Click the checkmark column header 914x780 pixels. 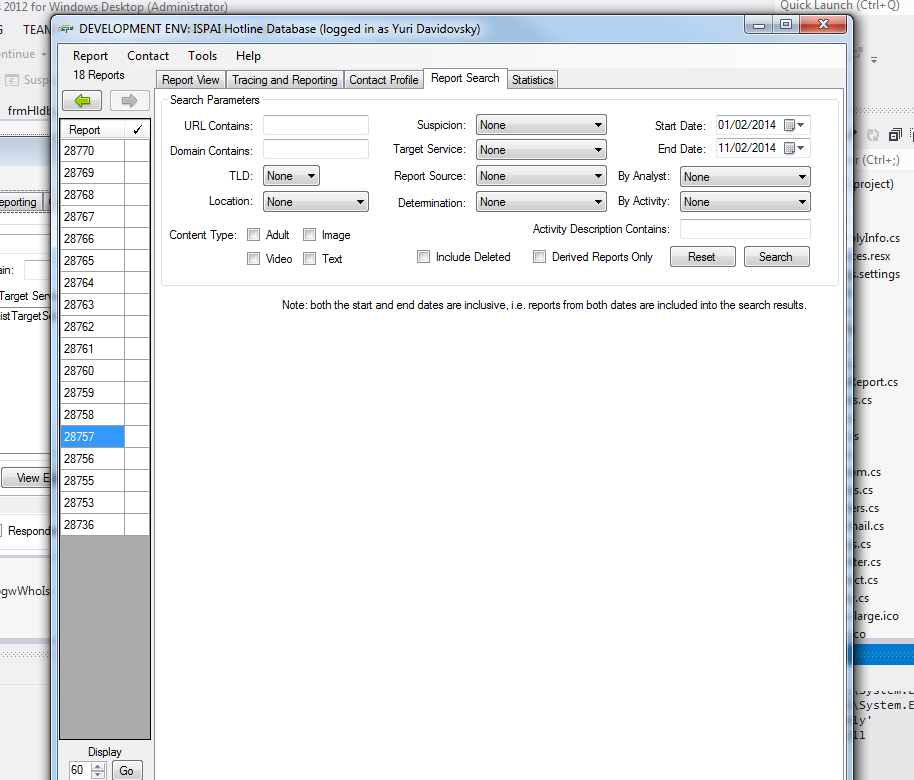click(x=137, y=130)
